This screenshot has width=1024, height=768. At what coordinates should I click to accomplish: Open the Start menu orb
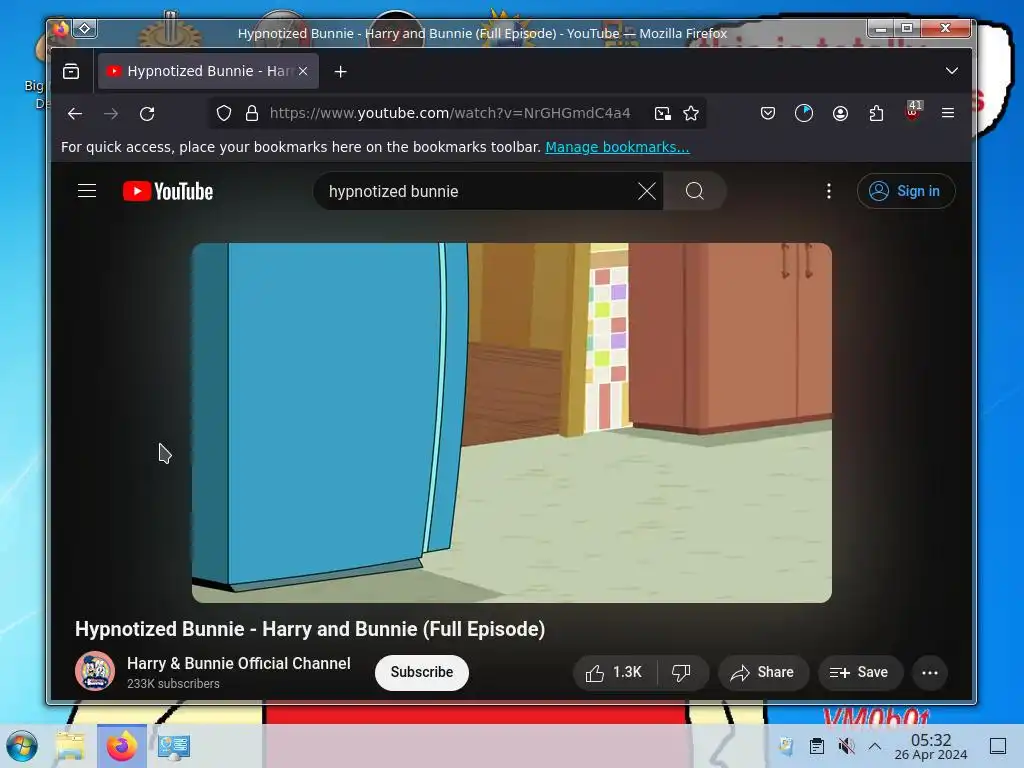pos(22,746)
